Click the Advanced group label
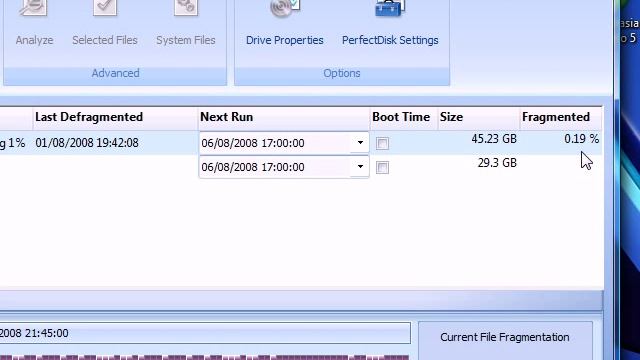 115,73
